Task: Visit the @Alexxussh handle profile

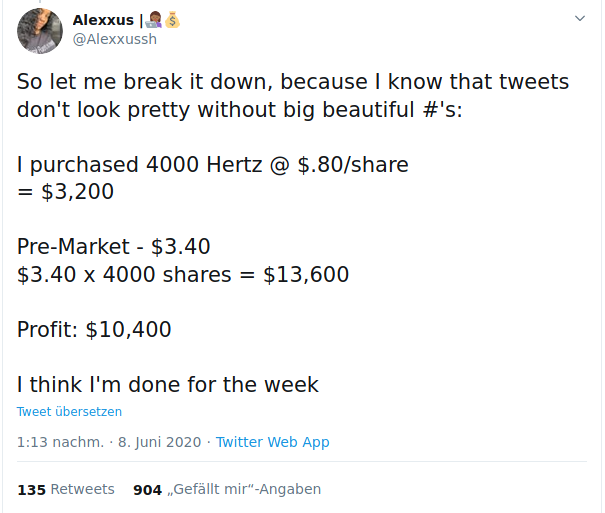Action: click(115, 39)
